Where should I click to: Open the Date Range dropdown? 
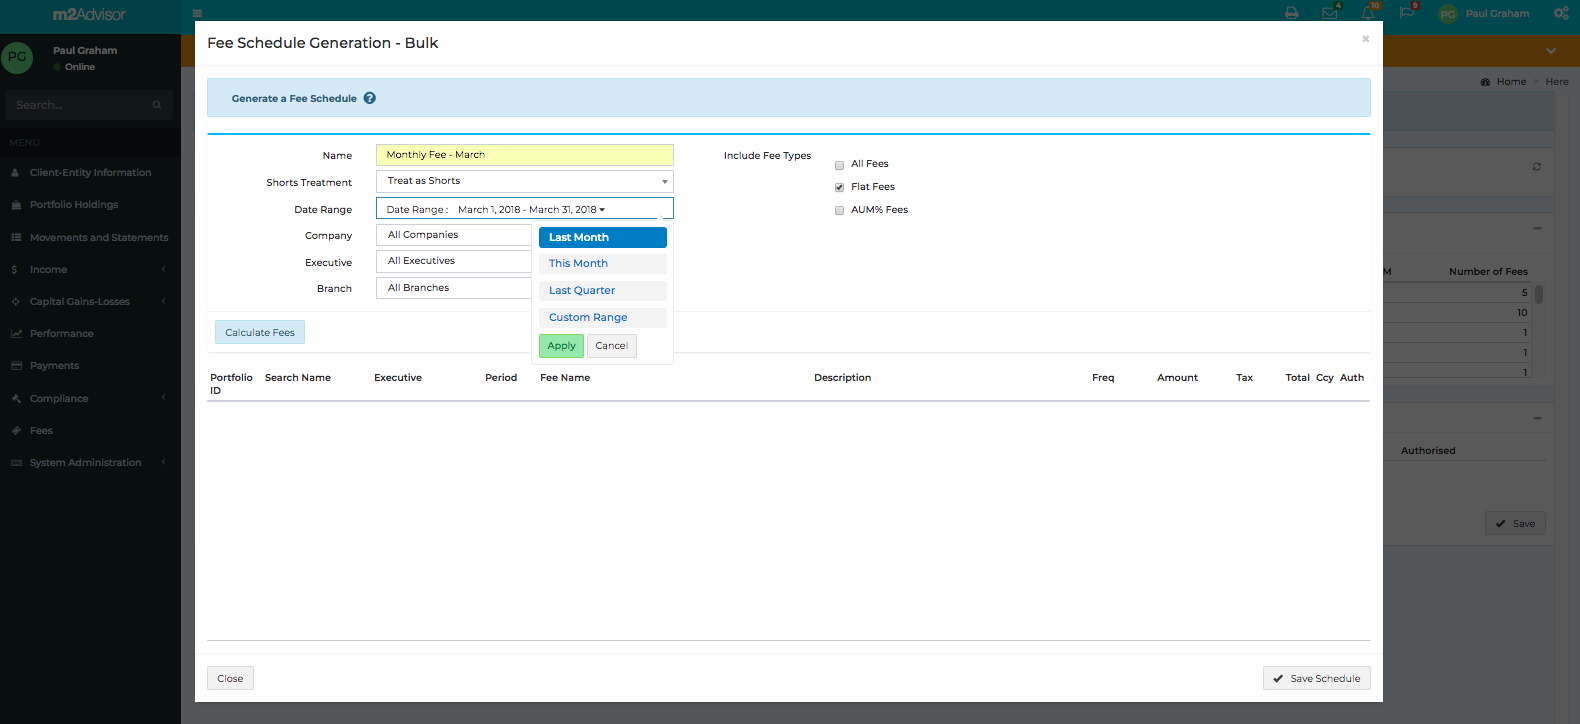(x=524, y=209)
